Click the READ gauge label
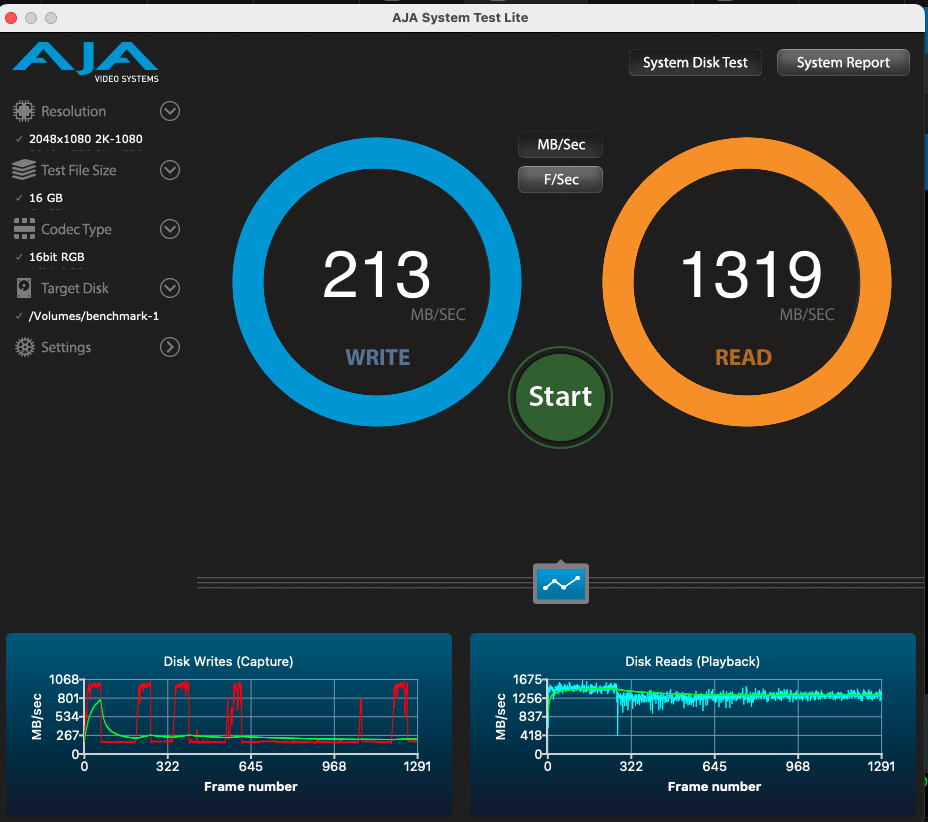 coord(743,357)
